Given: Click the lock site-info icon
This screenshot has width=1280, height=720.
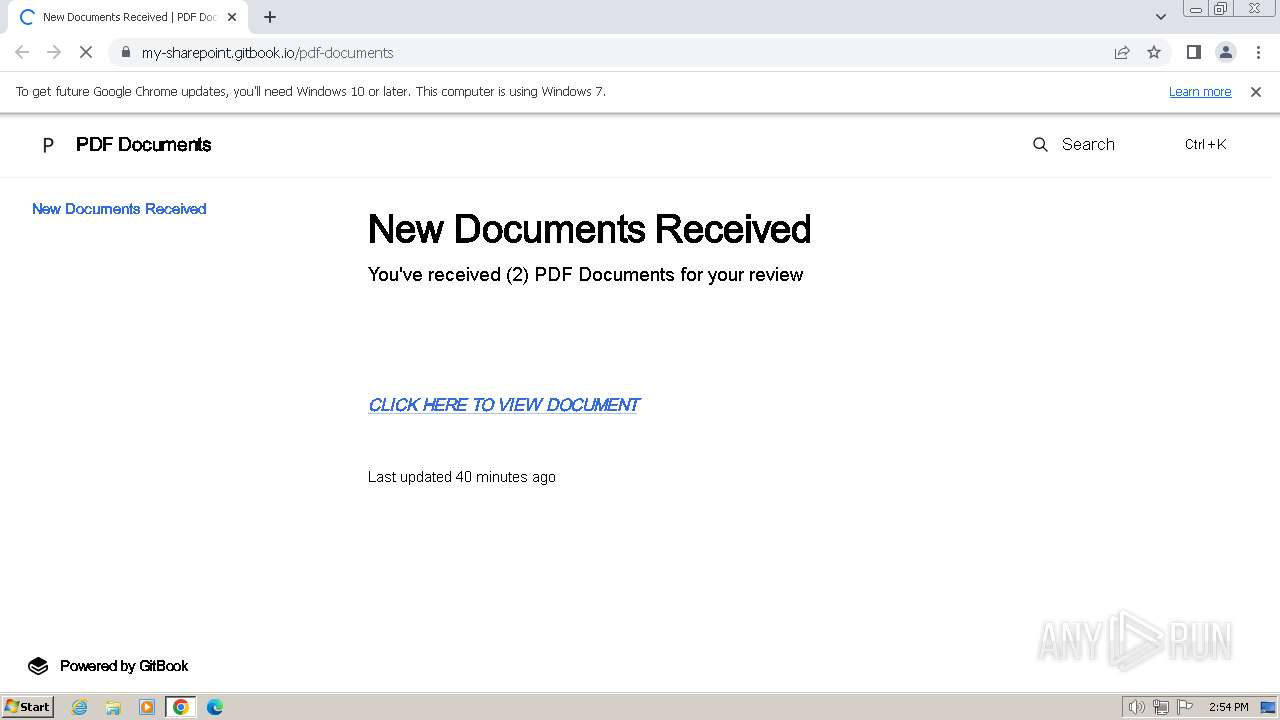Looking at the screenshot, I should [126, 52].
